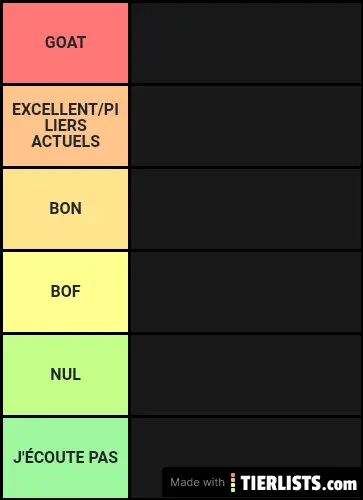Select the BON tier label
Screen dimensions: 363x500
(65, 209)
